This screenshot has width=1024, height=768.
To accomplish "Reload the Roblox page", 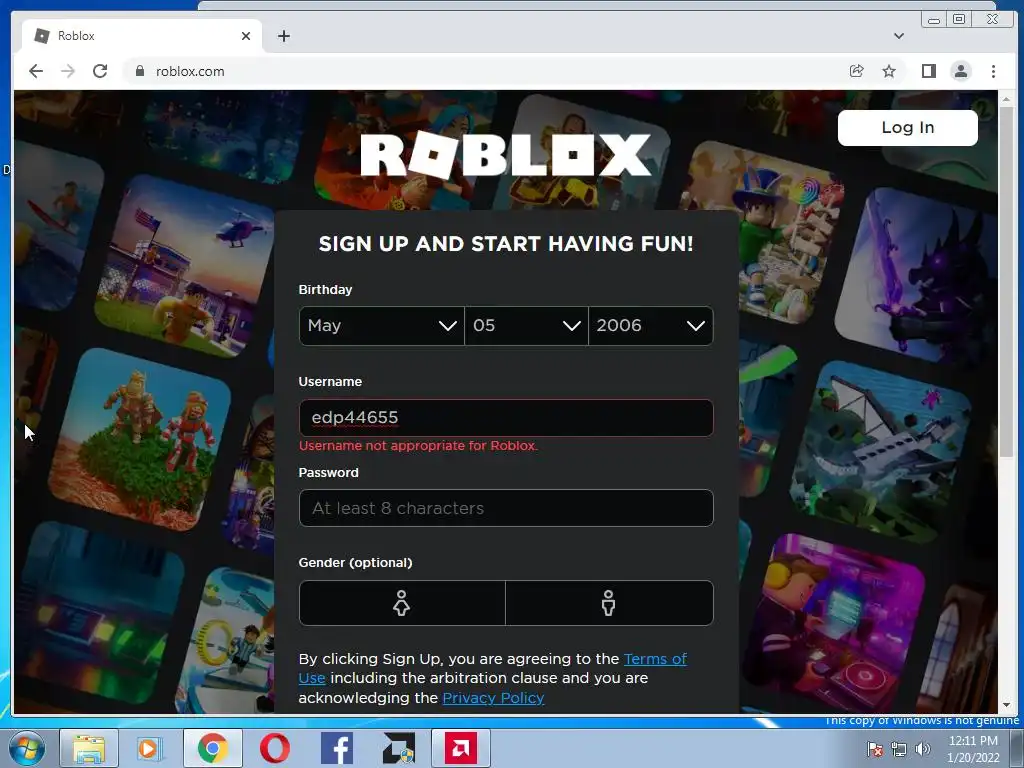I will click(100, 71).
